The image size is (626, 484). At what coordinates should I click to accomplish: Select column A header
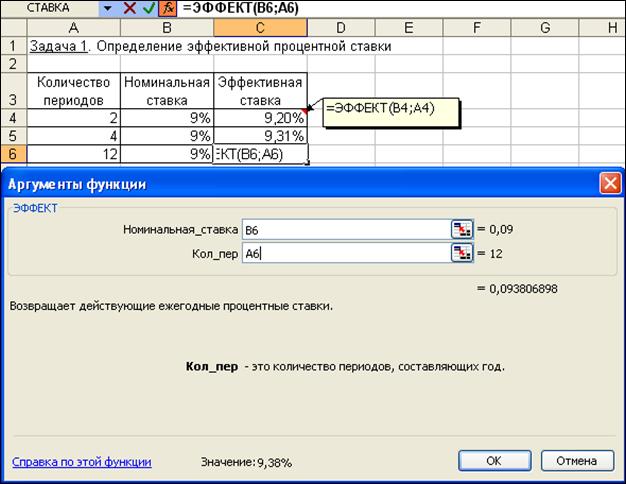(74, 27)
